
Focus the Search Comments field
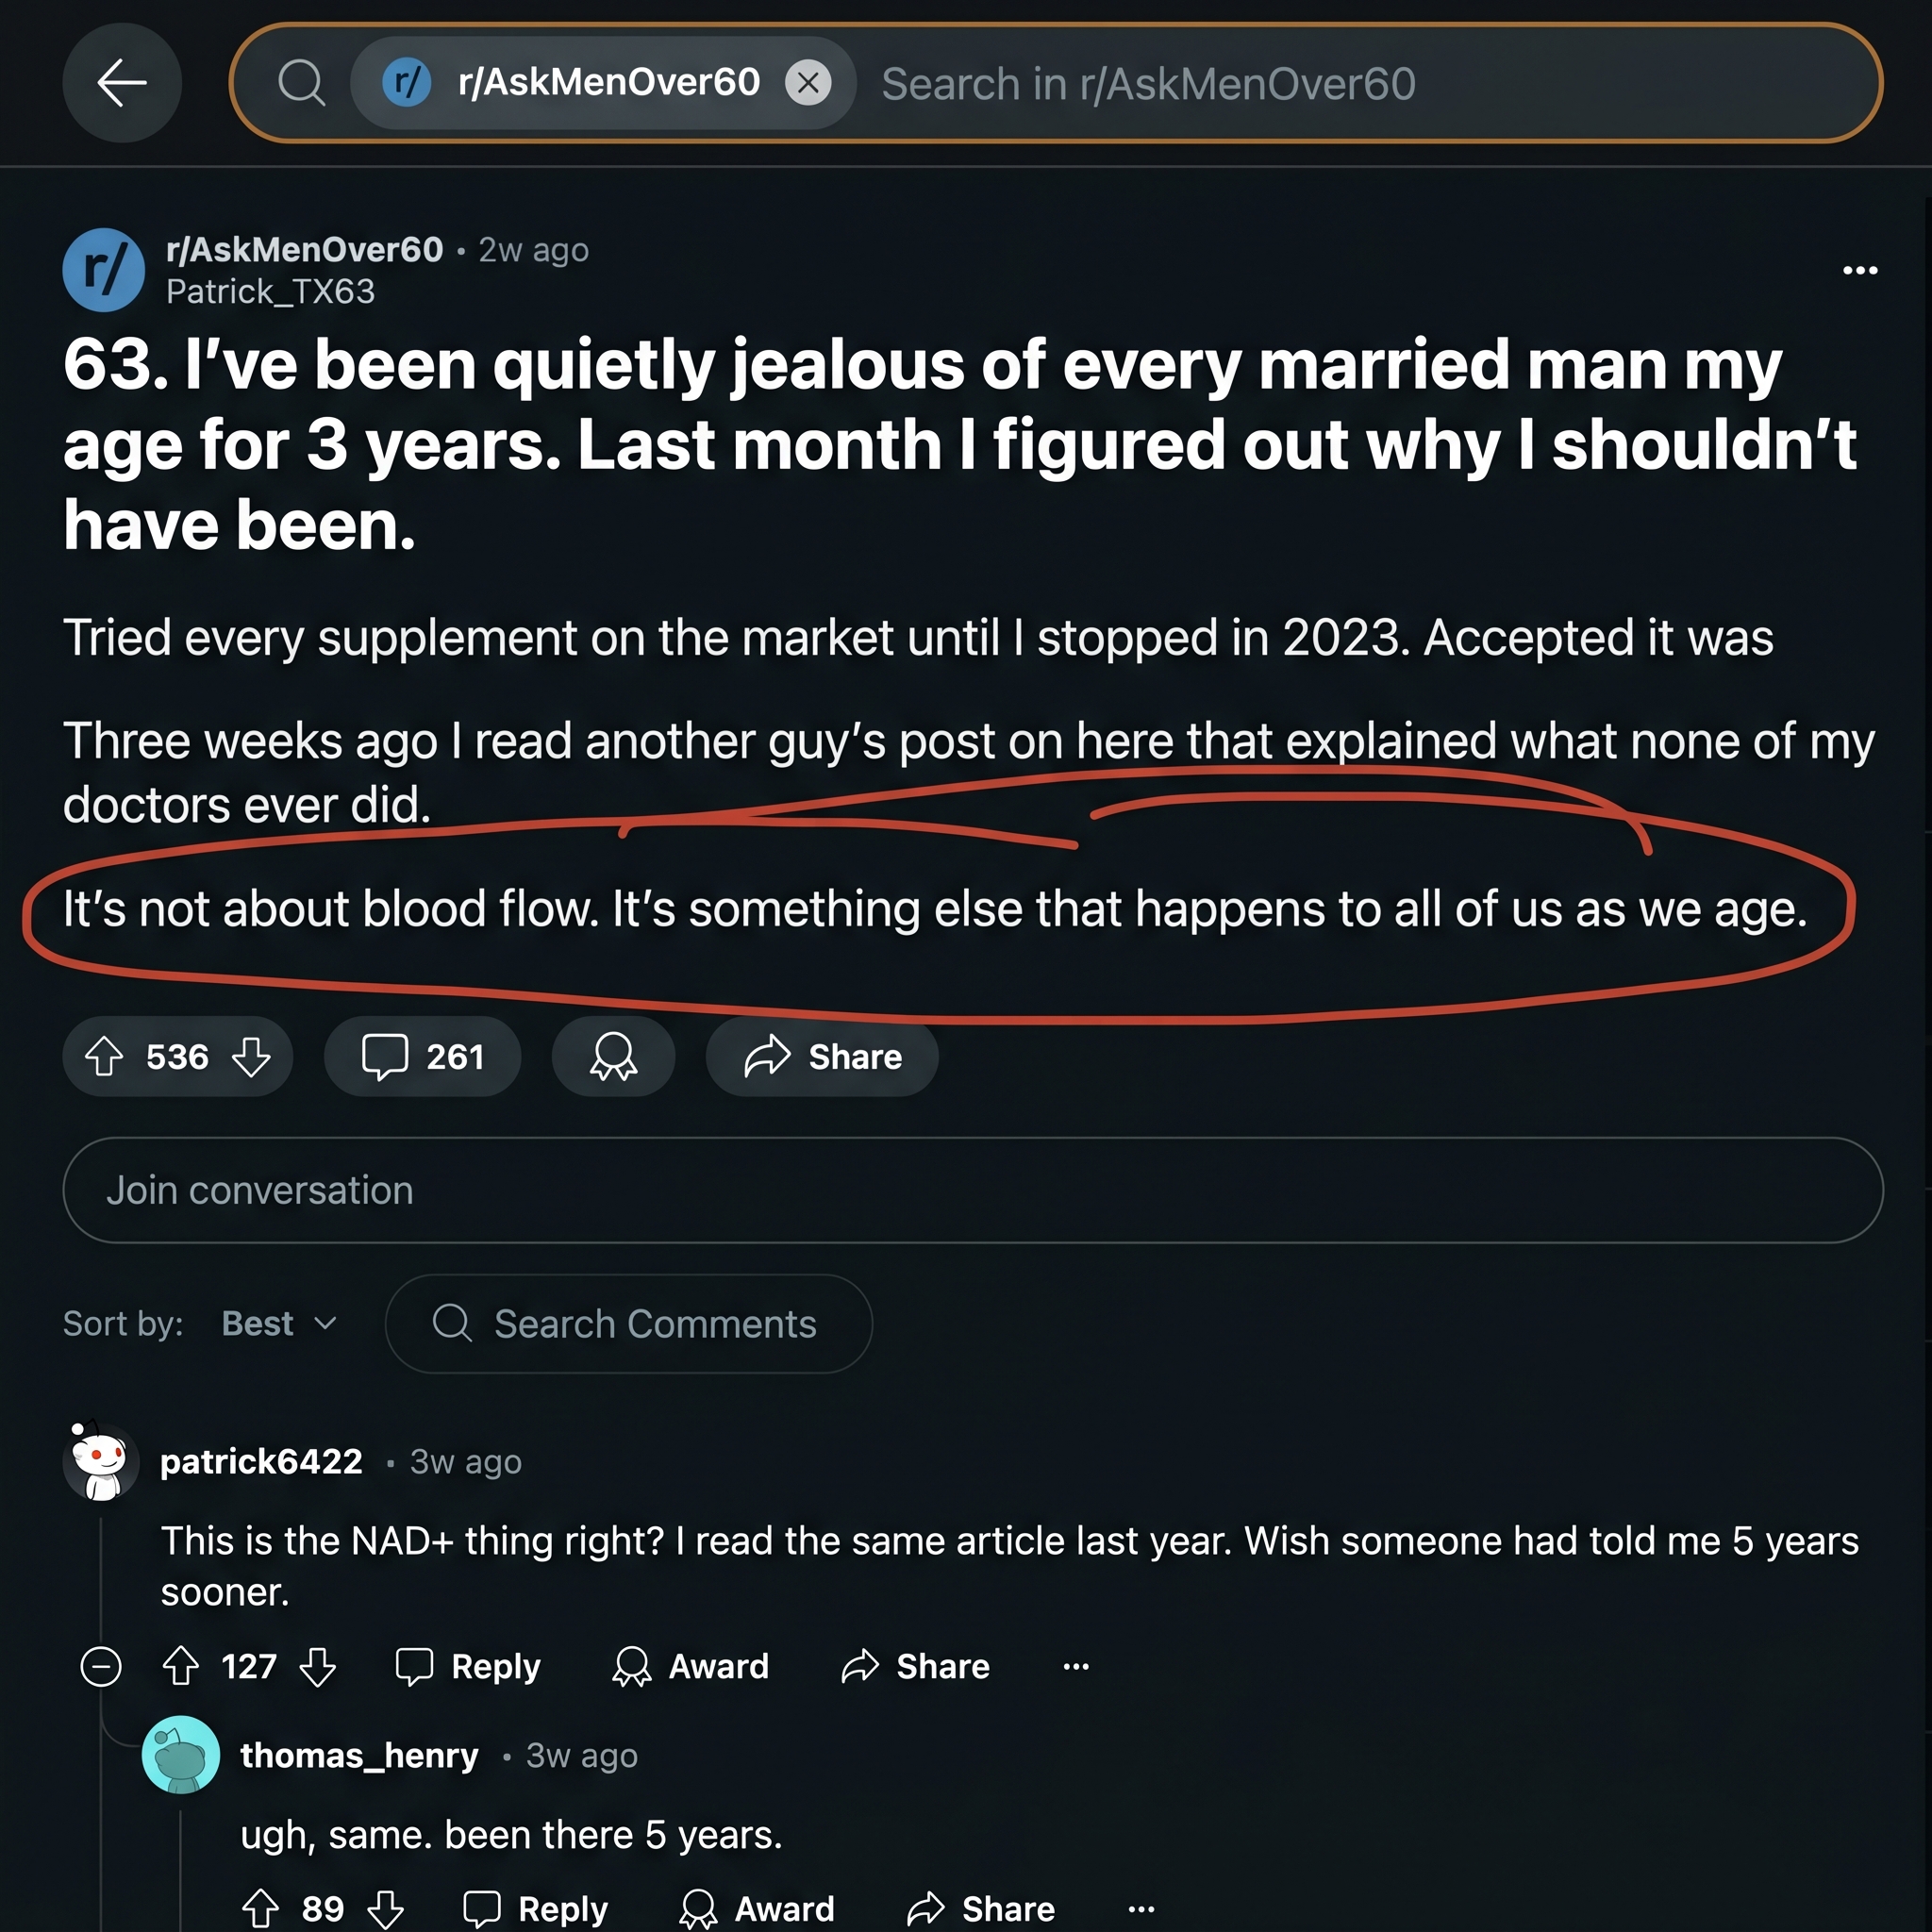tap(629, 1323)
